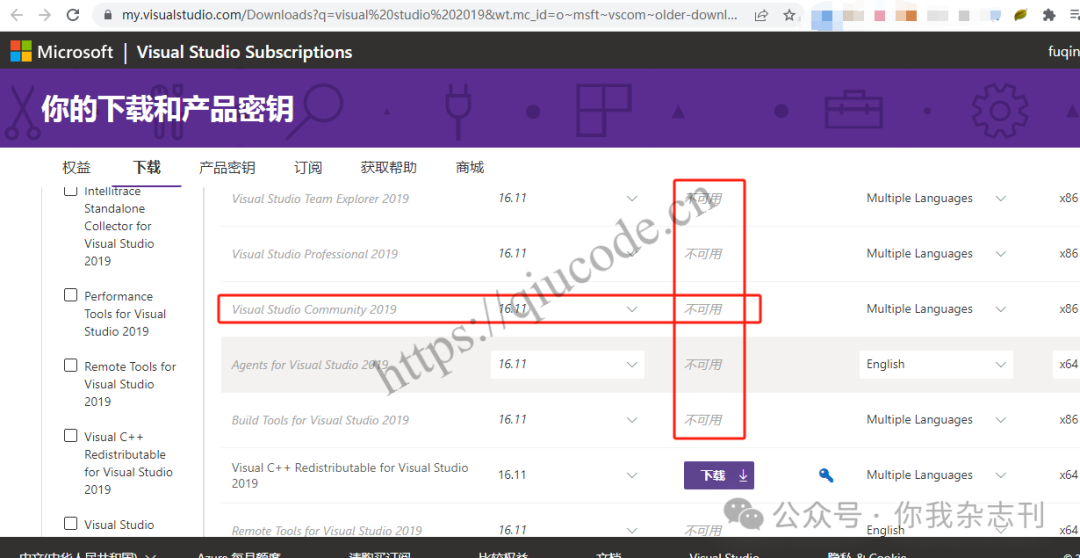Click Visual C++ Redistributable for Visual Studio 2019 name
The image size is (1080, 558).
pyautogui.click(x=350, y=475)
